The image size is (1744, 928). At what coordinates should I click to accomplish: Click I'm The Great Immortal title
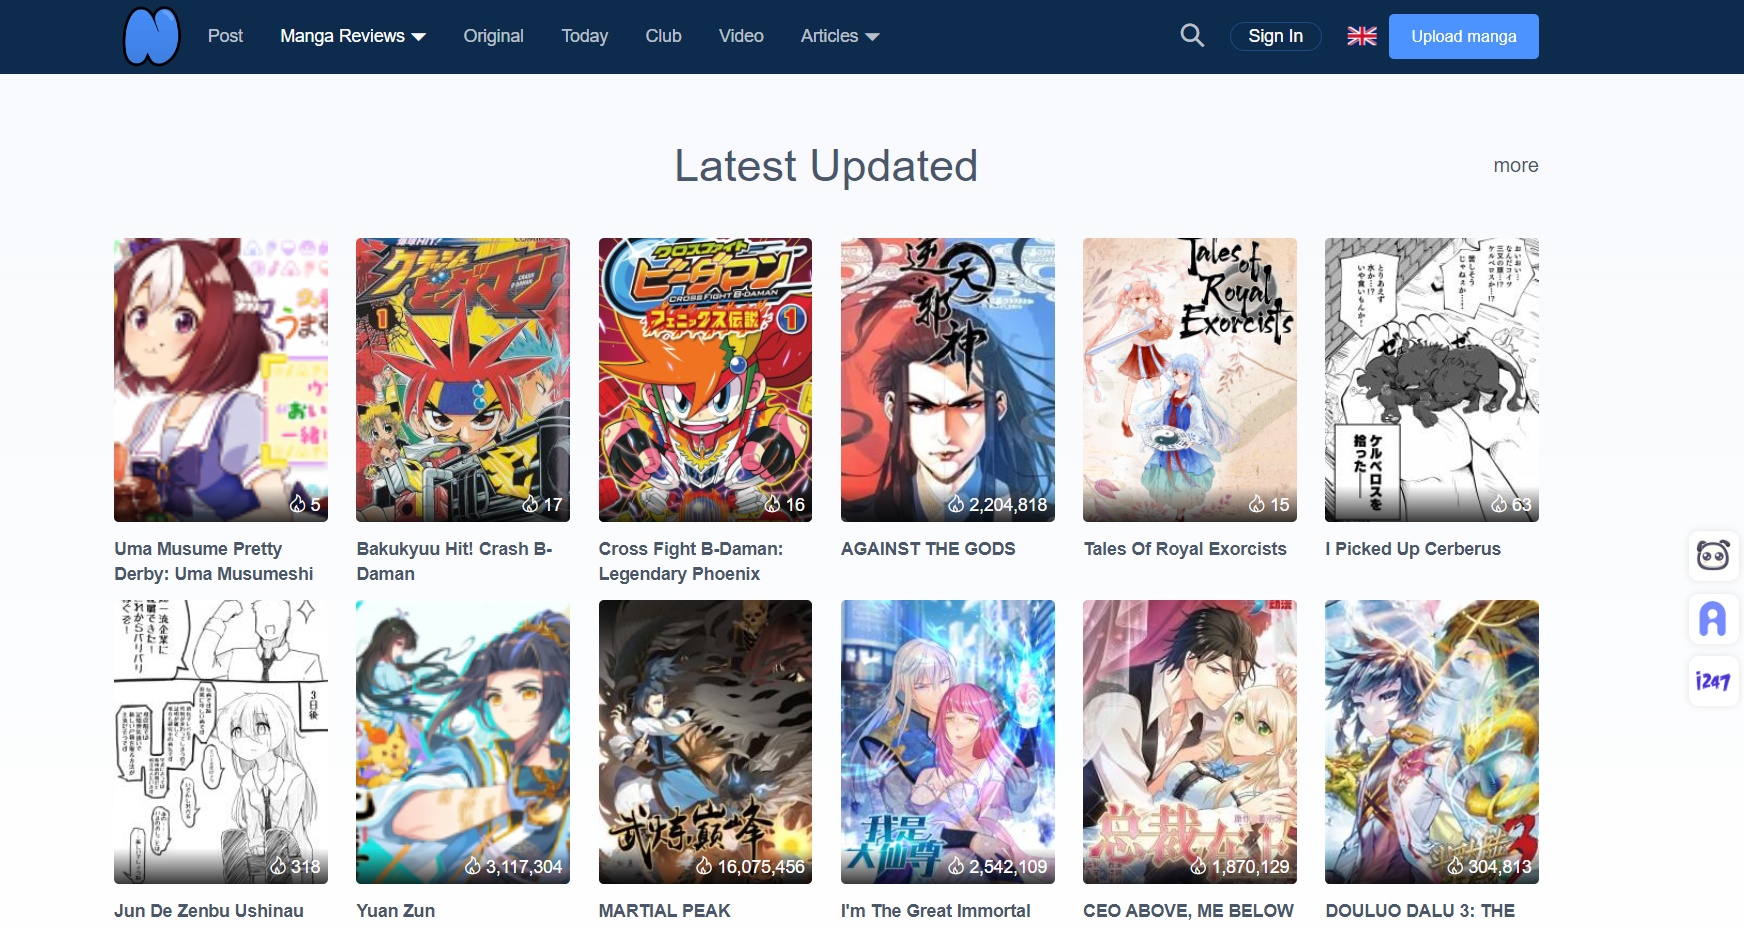pyautogui.click(x=936, y=911)
